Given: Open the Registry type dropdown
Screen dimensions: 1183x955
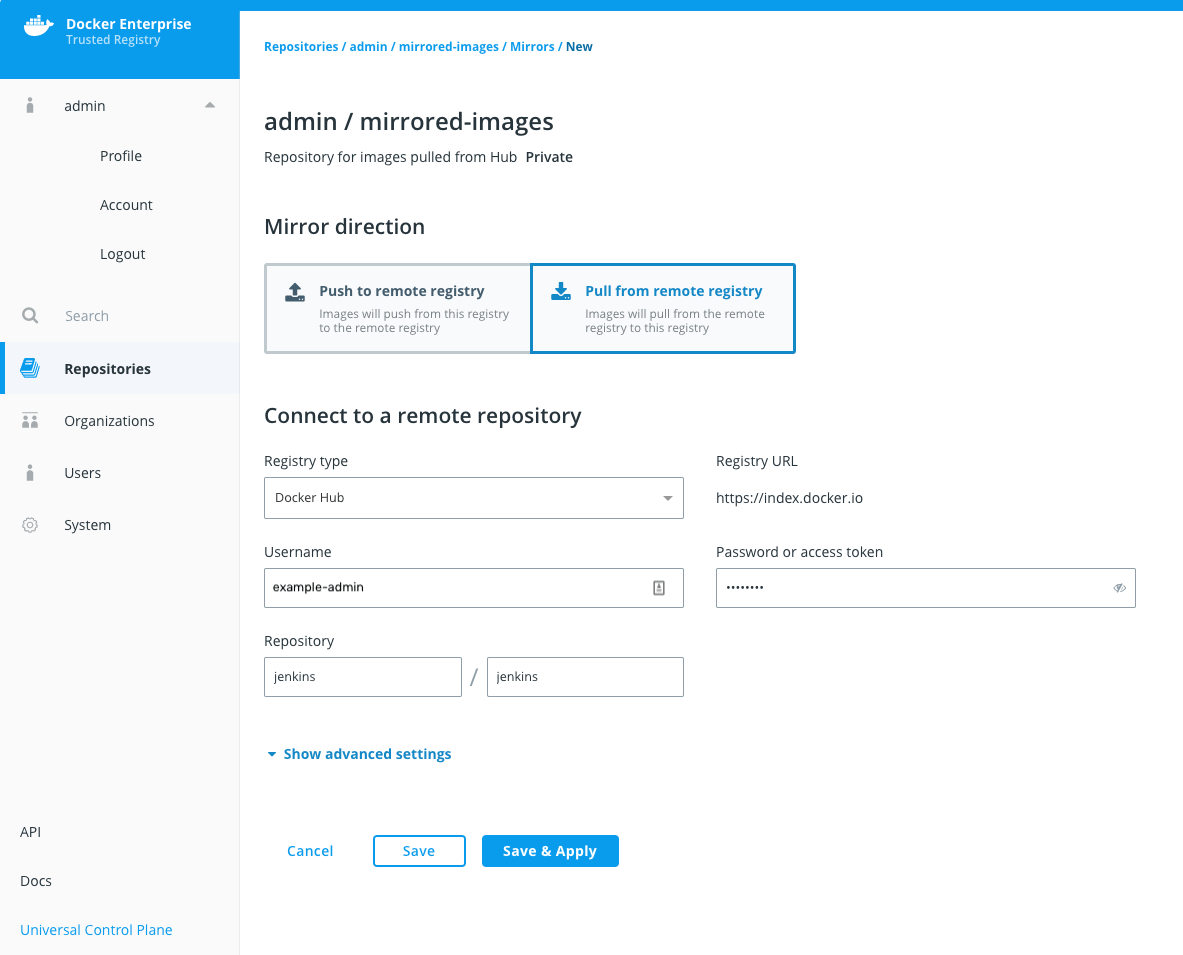Looking at the screenshot, I should click(474, 498).
